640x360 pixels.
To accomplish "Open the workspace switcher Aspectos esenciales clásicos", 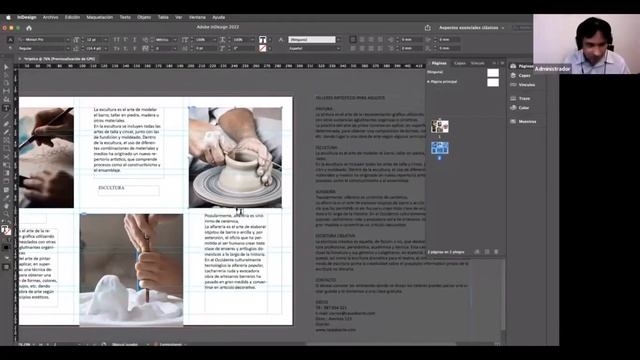I will [x=471, y=28].
